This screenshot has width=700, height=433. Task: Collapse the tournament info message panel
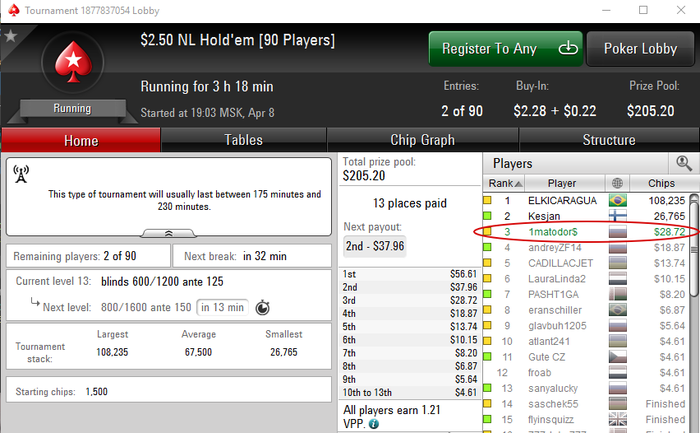(x=168, y=233)
